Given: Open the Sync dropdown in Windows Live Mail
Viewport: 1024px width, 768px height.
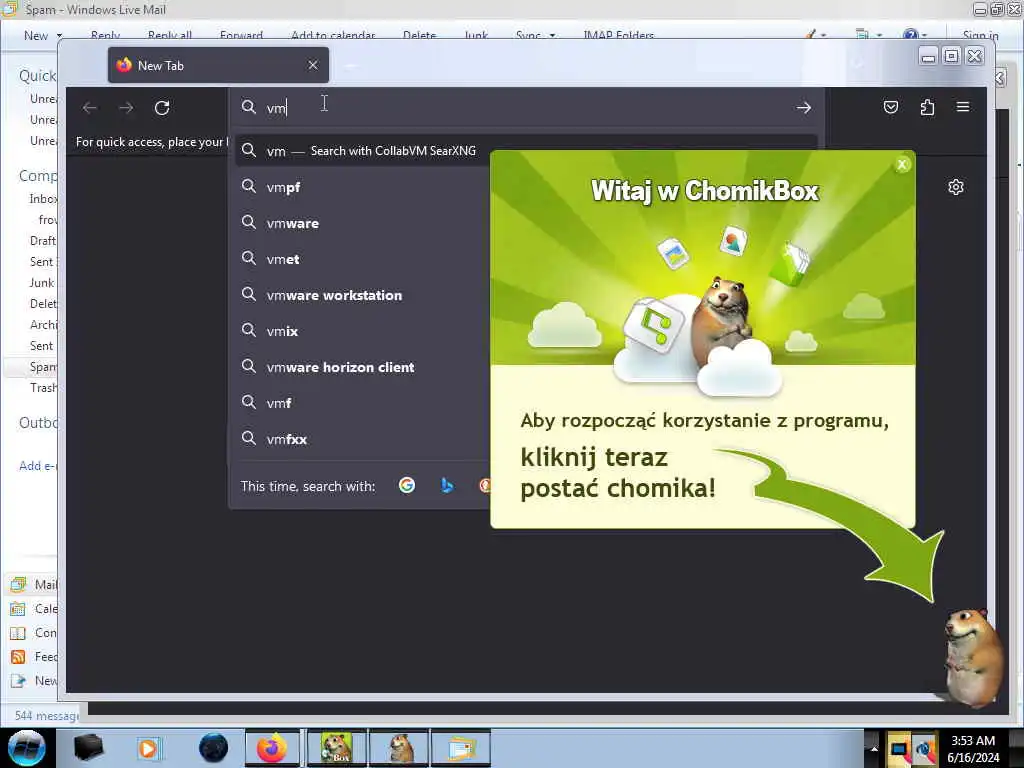Looking at the screenshot, I should (535, 35).
